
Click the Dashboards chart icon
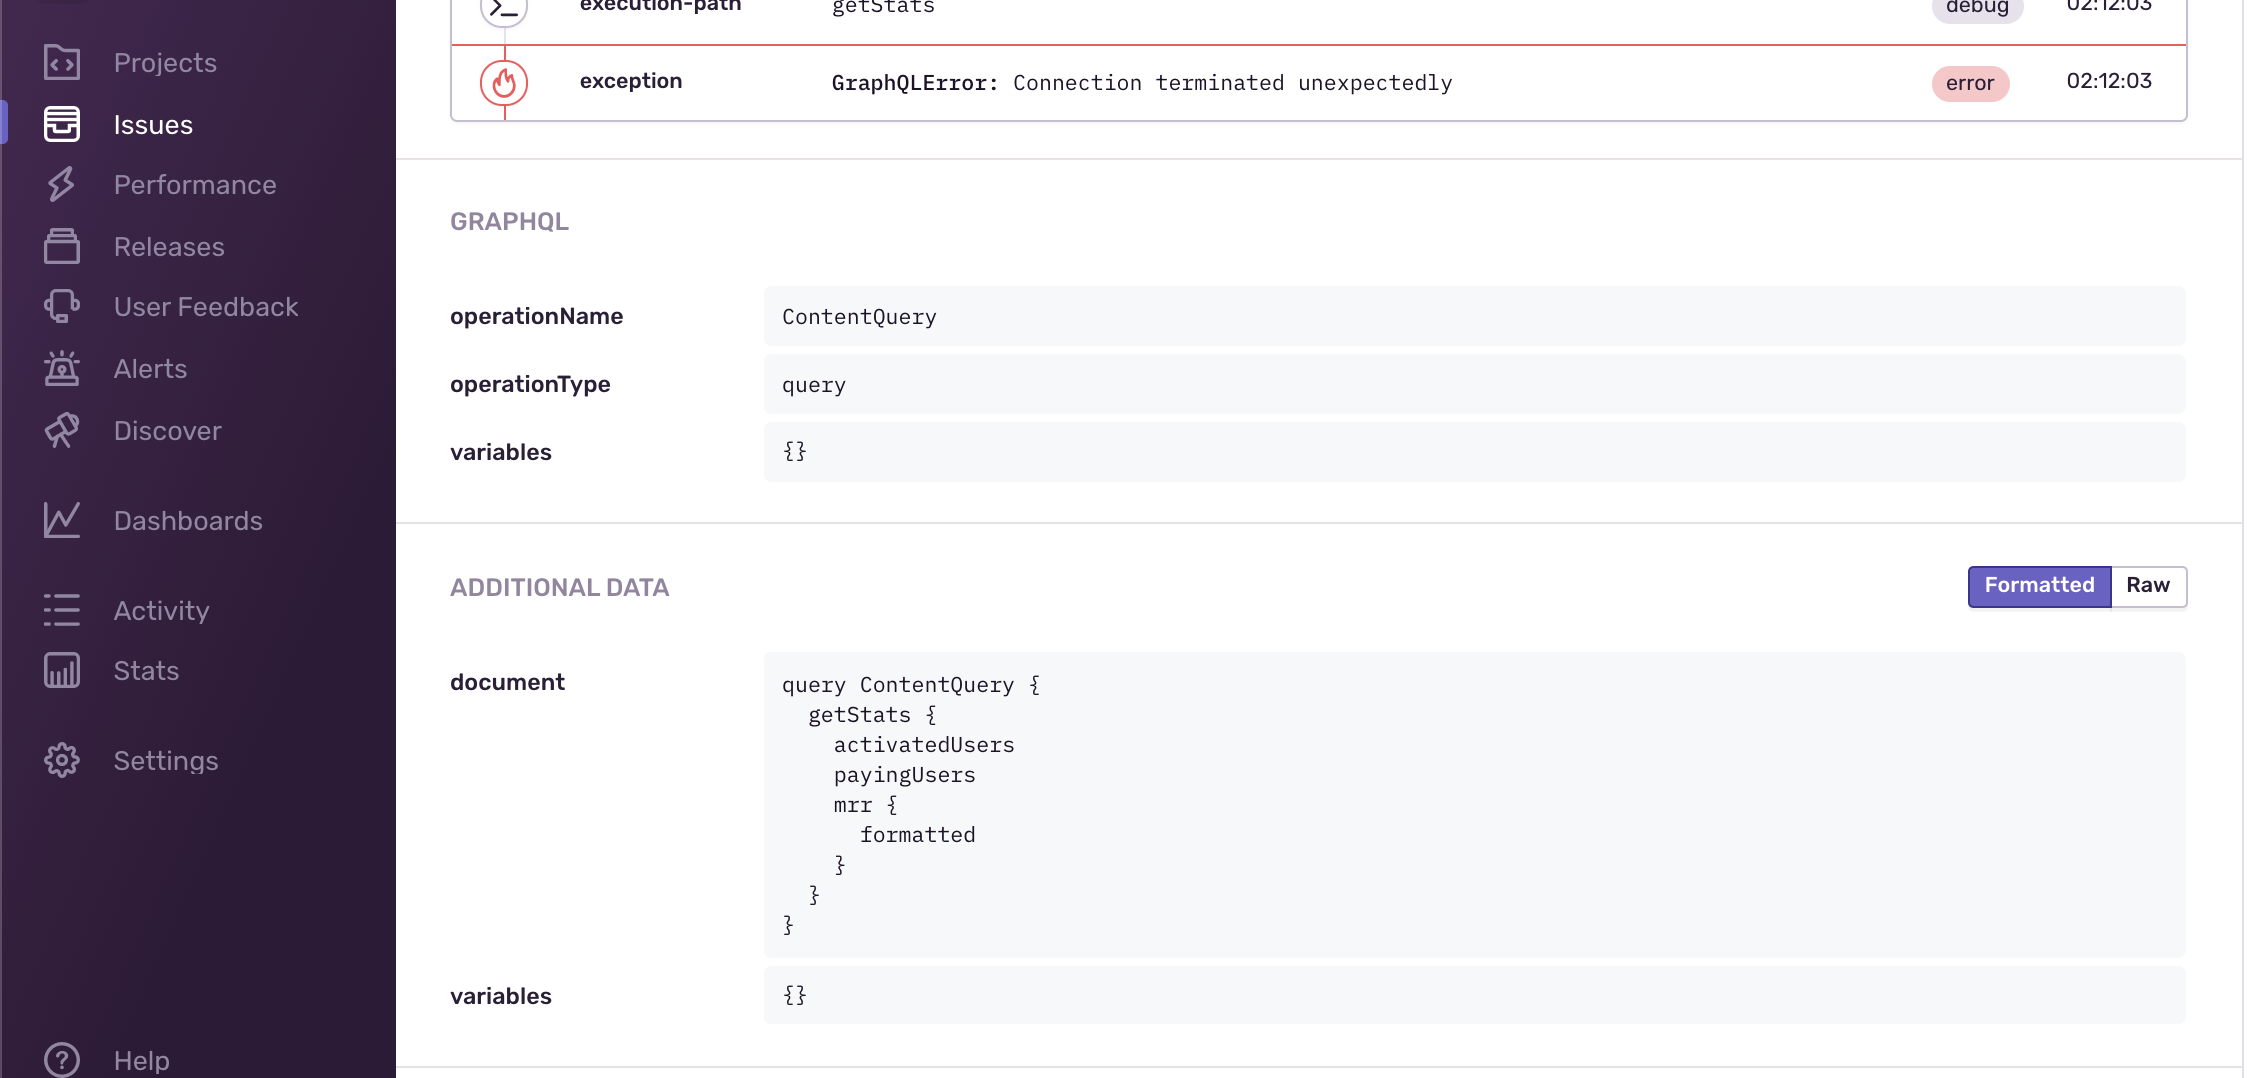62,520
